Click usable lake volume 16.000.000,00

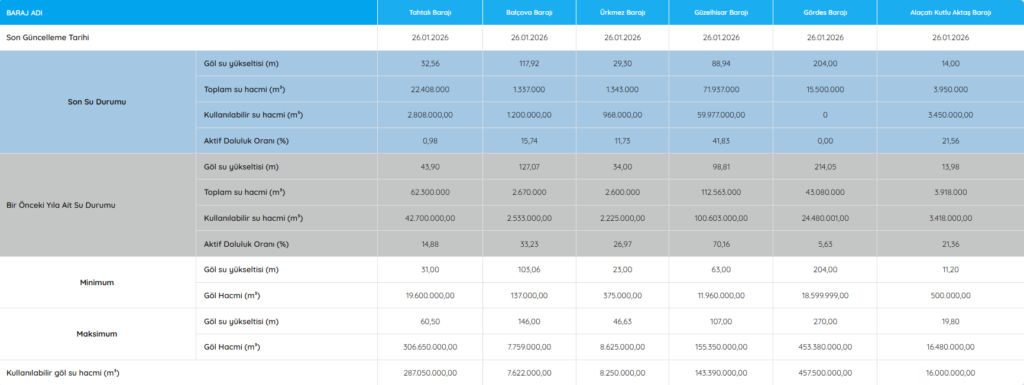950,373
